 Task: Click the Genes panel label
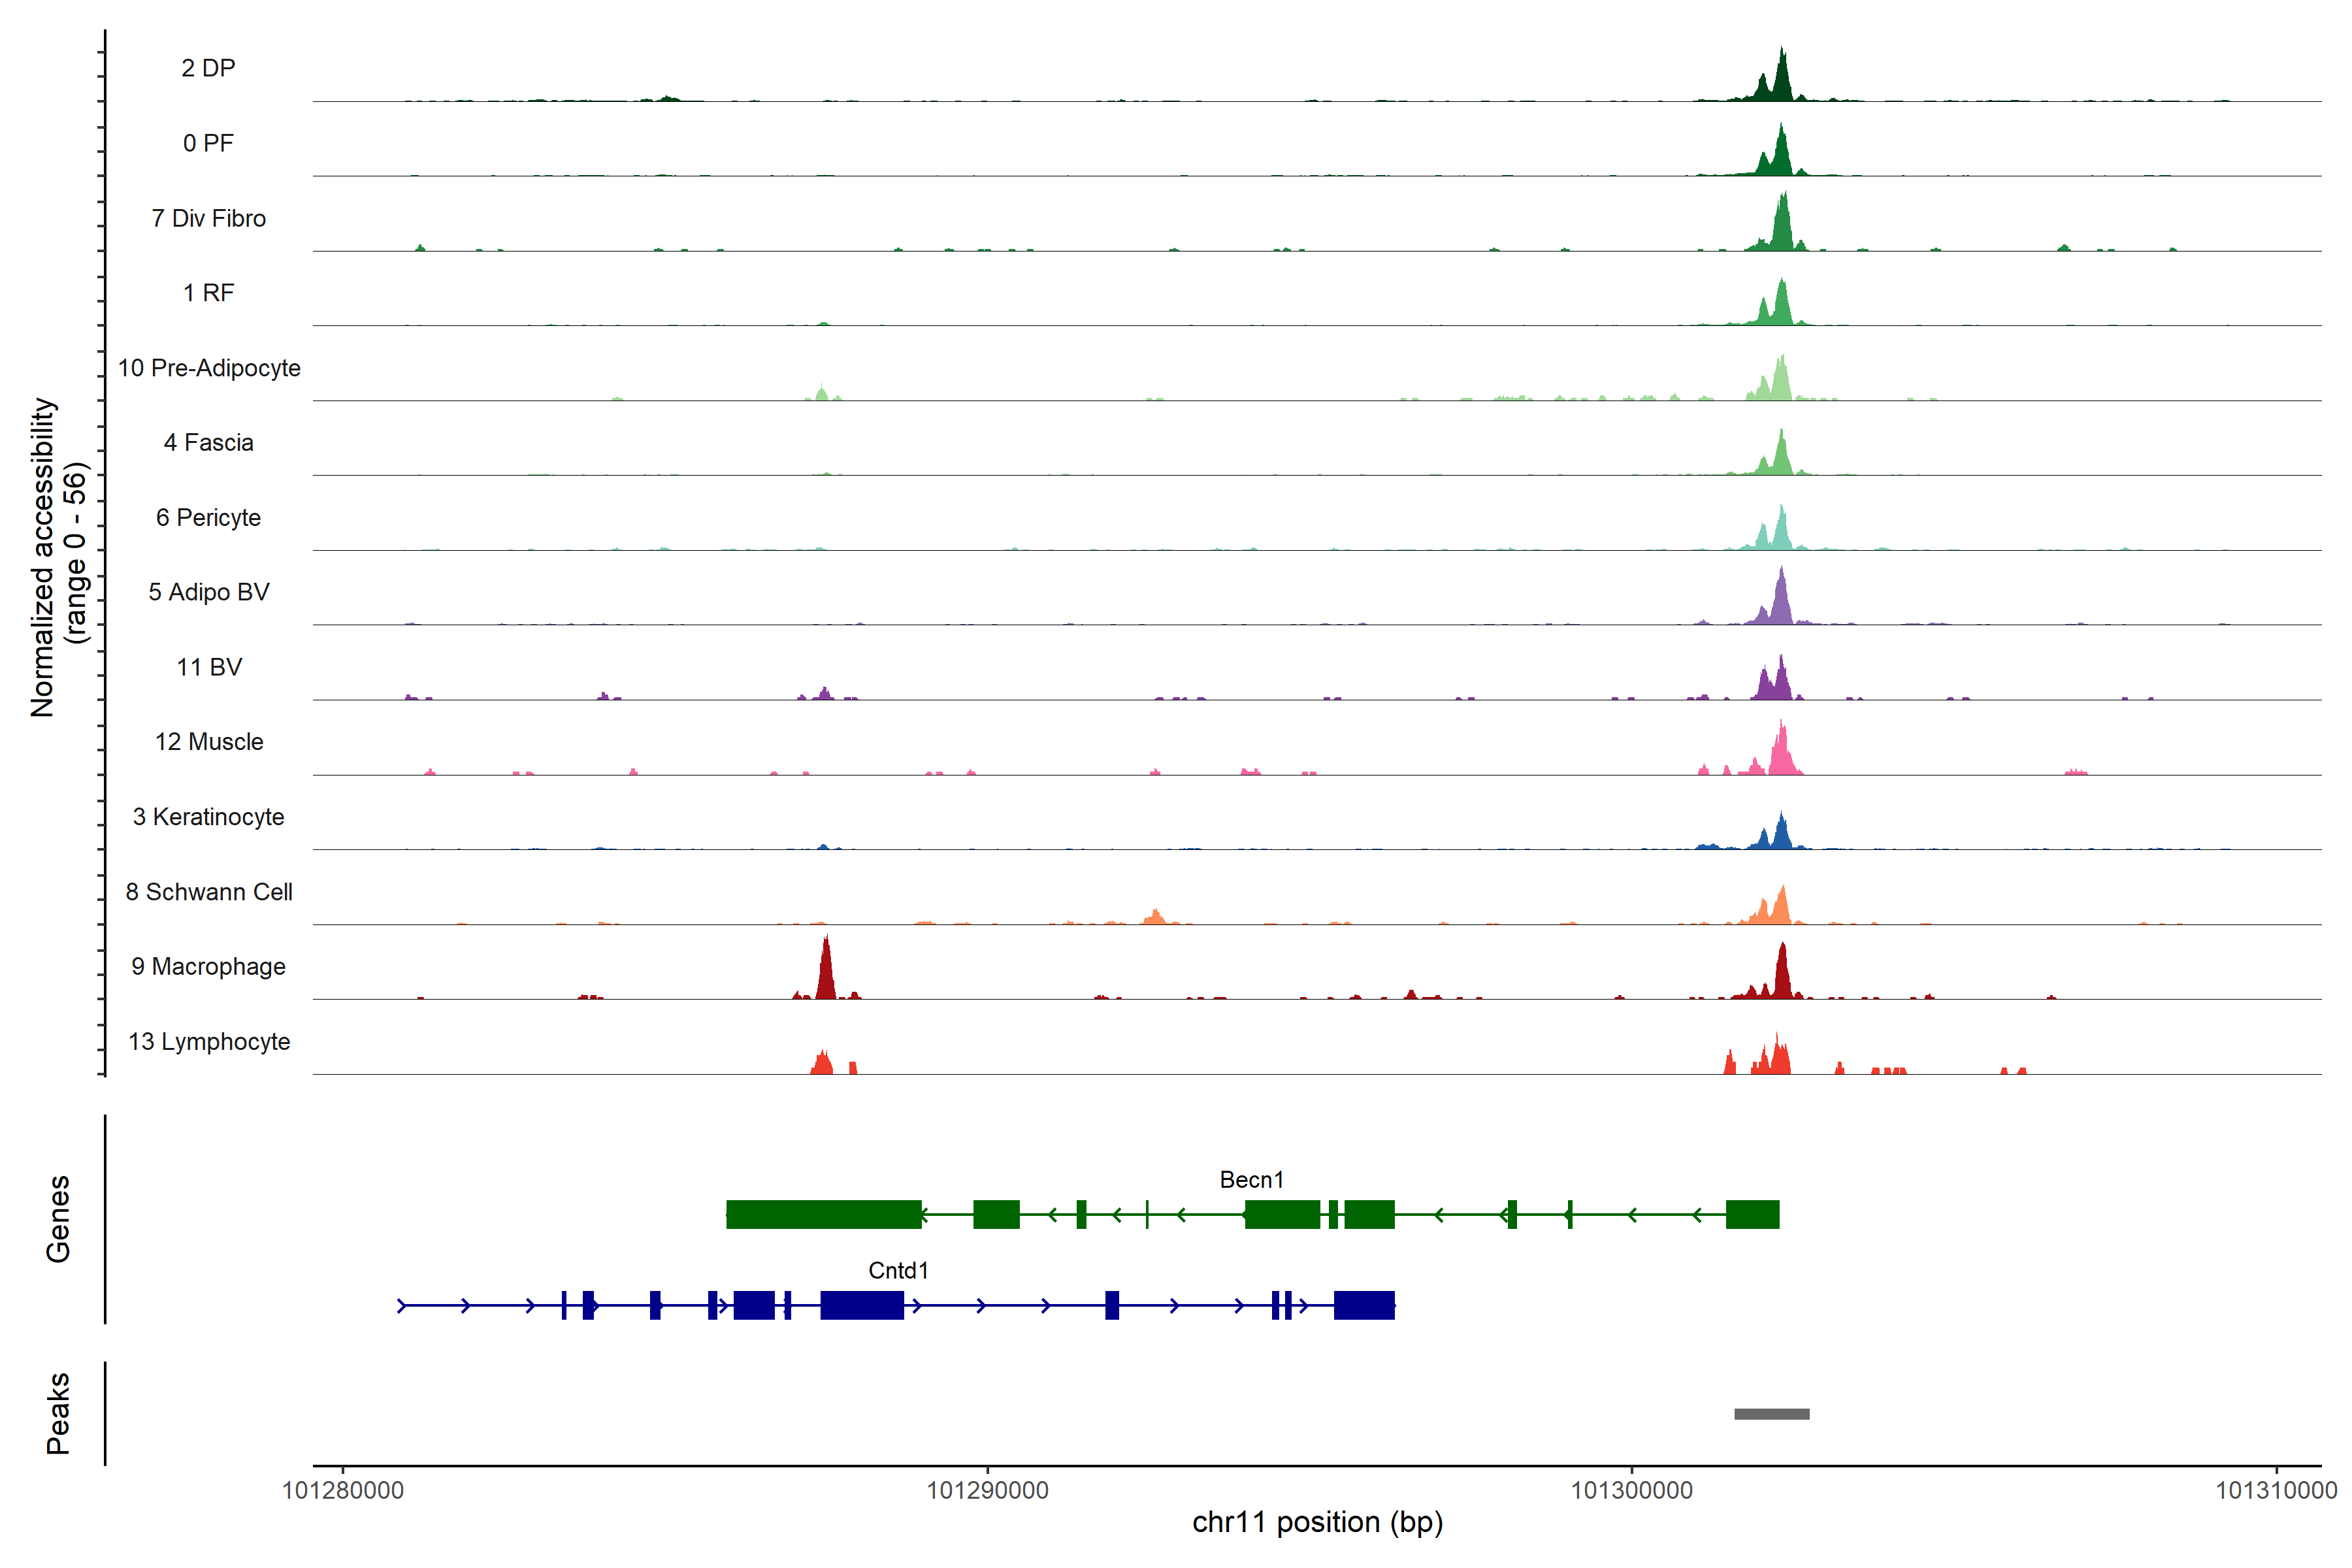click(x=58, y=1218)
